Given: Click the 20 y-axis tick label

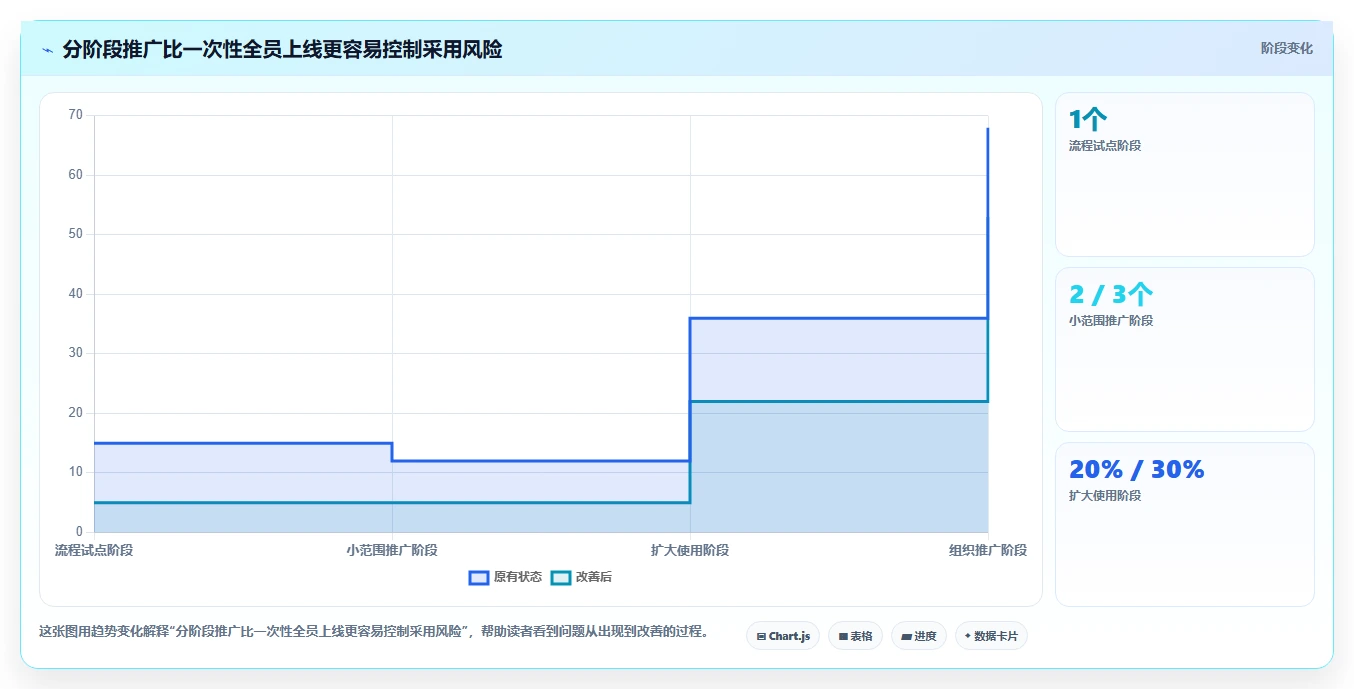Looking at the screenshot, I should [76, 413].
